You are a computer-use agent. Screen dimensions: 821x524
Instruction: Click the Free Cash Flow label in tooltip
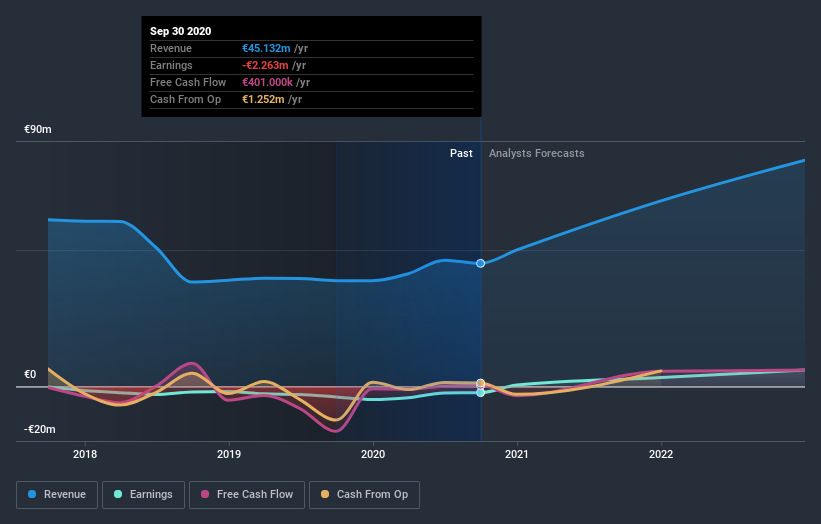click(x=188, y=82)
